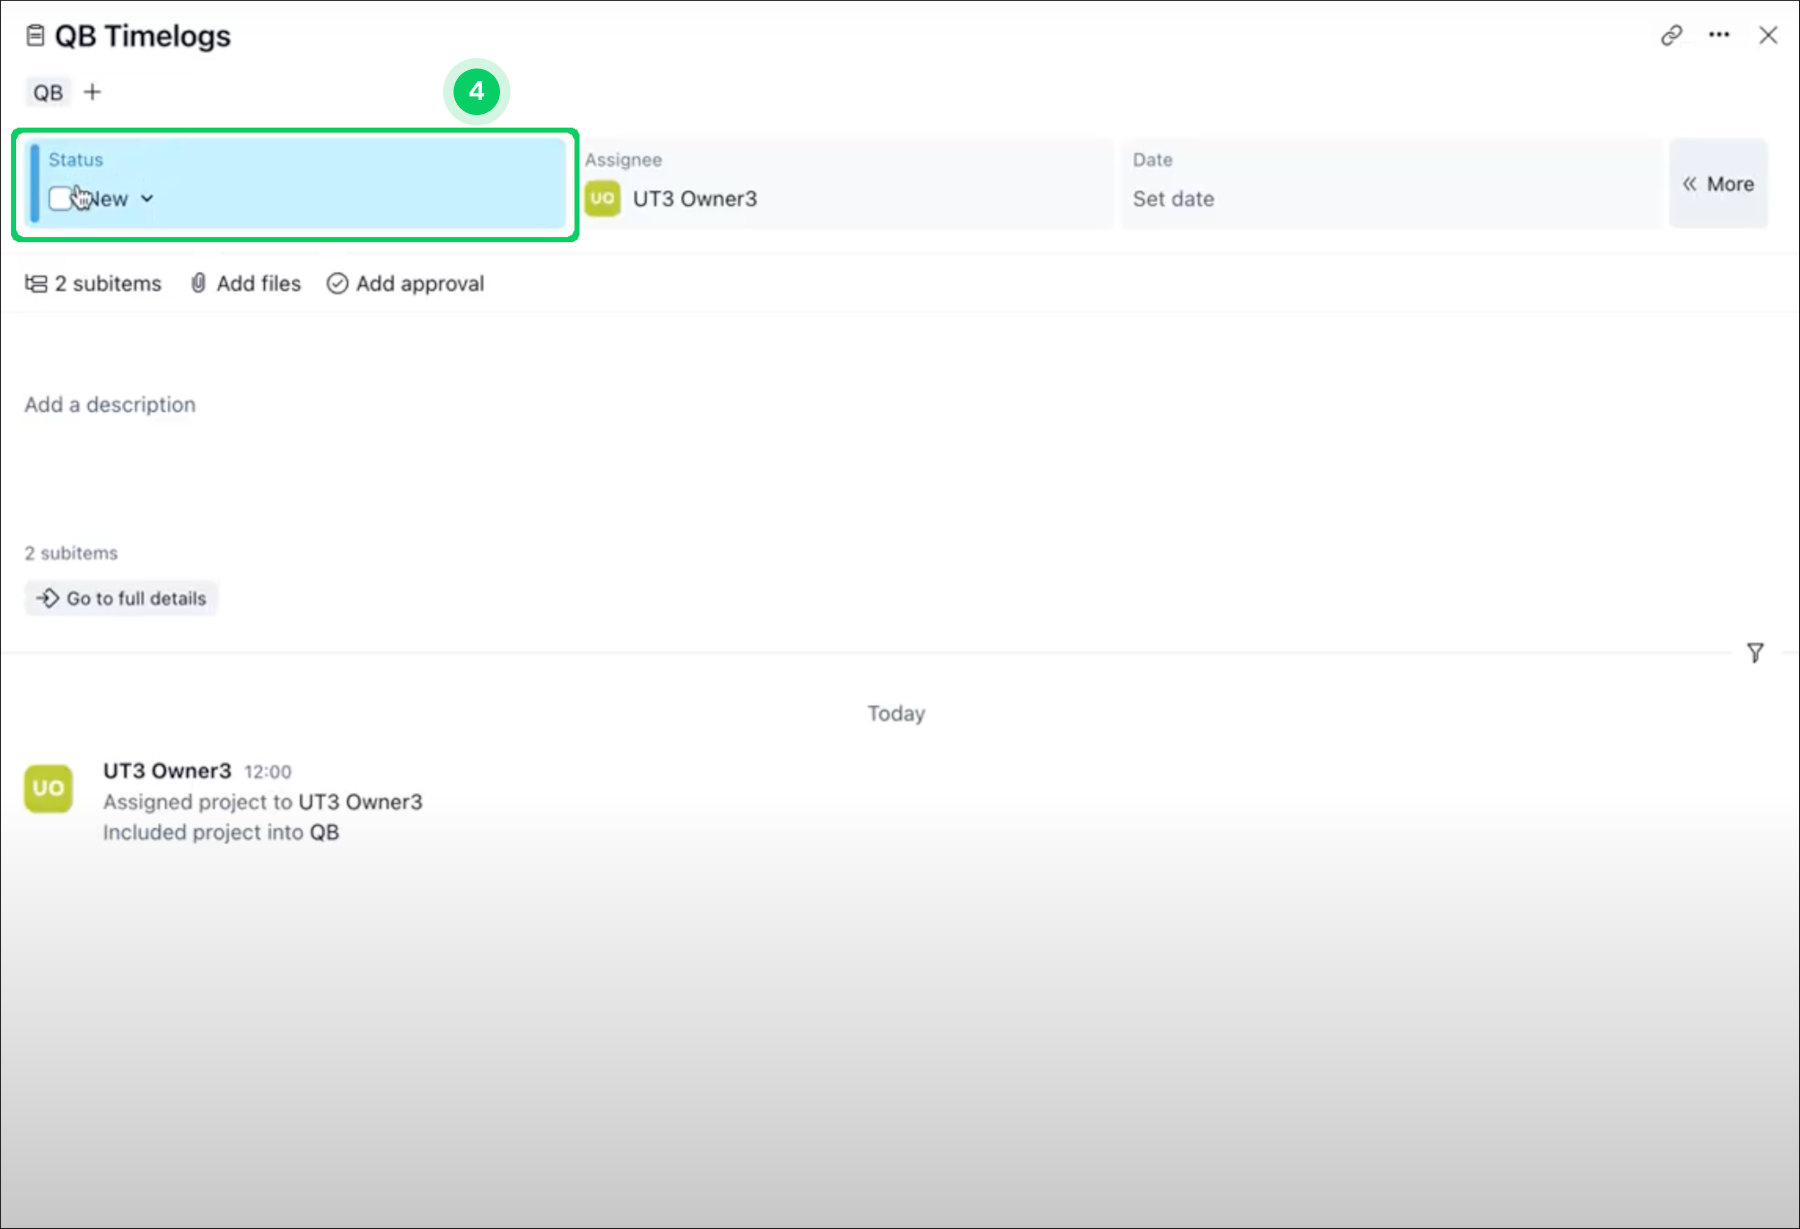This screenshot has height=1229, width=1800.
Task: Click Go to full details button
Action: [x=121, y=598]
